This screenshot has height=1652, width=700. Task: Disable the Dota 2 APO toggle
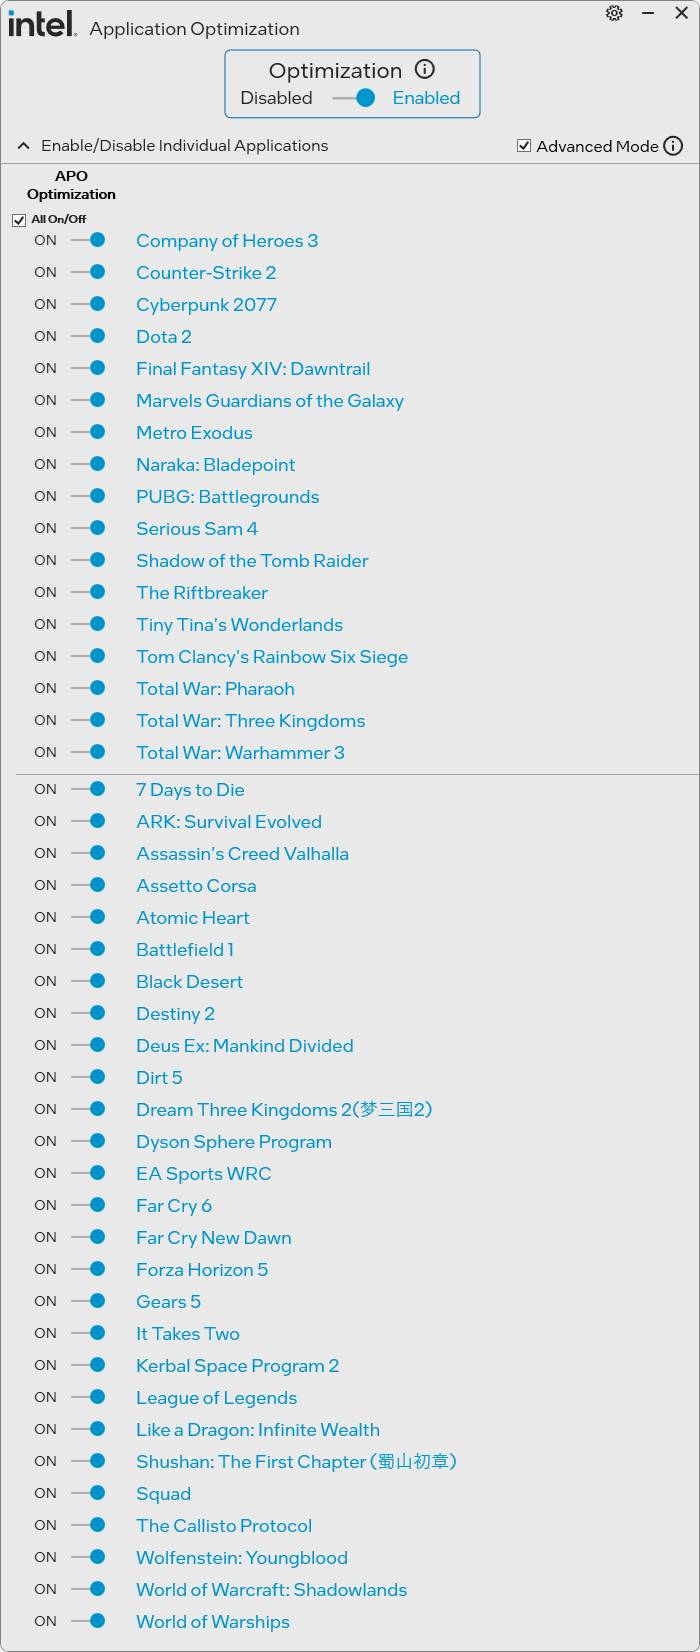(89, 336)
